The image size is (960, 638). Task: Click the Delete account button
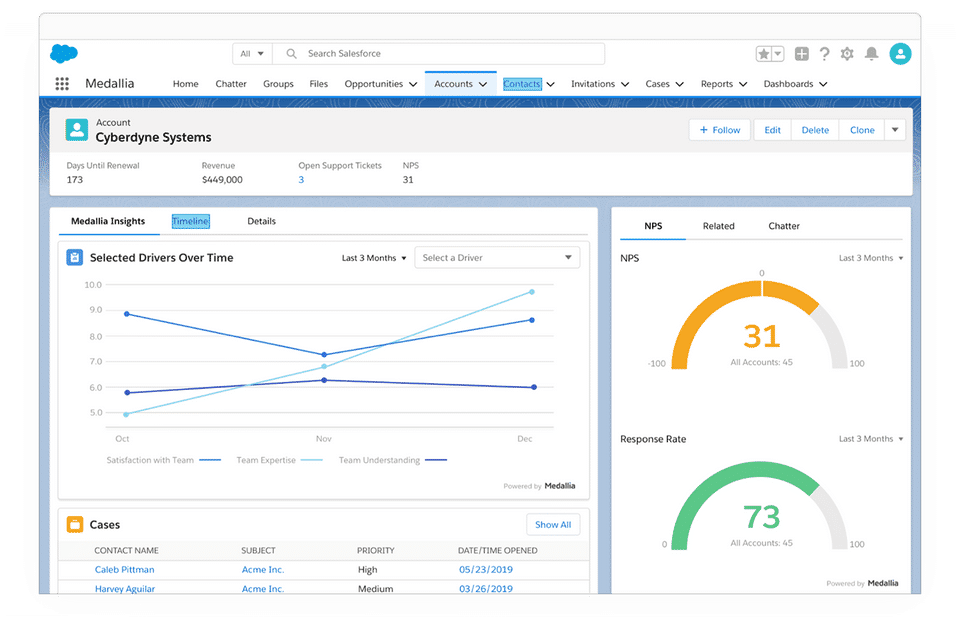816,130
